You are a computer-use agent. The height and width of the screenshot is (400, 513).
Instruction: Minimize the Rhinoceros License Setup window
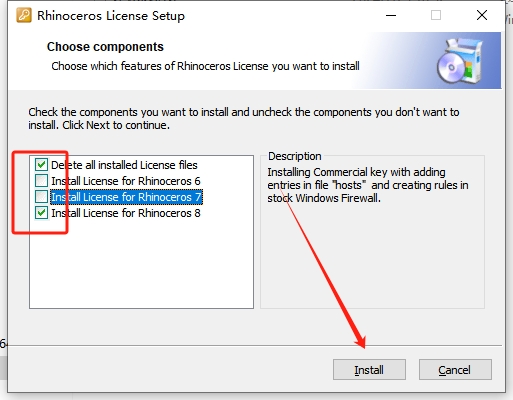click(391, 15)
